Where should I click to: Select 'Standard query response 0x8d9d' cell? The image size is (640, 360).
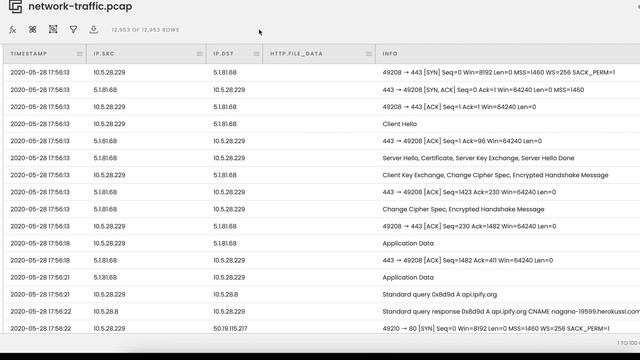[511, 312]
